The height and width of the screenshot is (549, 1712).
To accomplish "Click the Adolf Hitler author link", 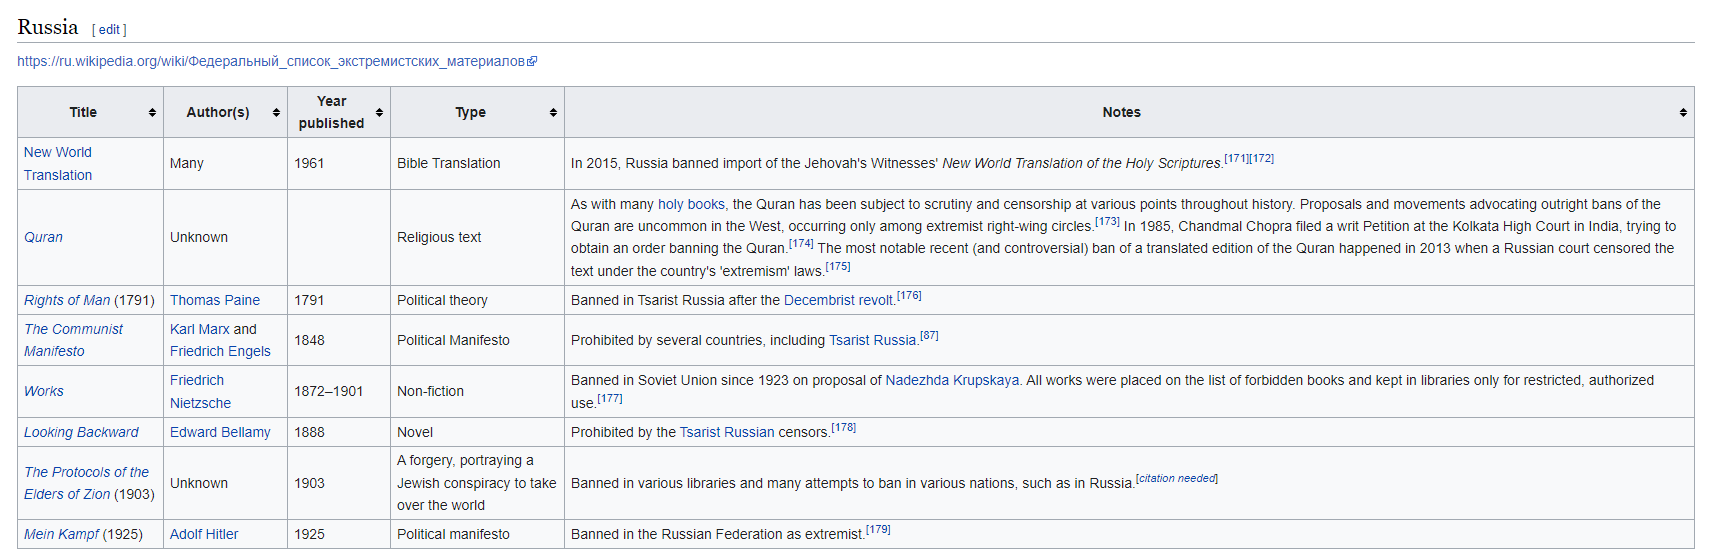I will pos(204,534).
